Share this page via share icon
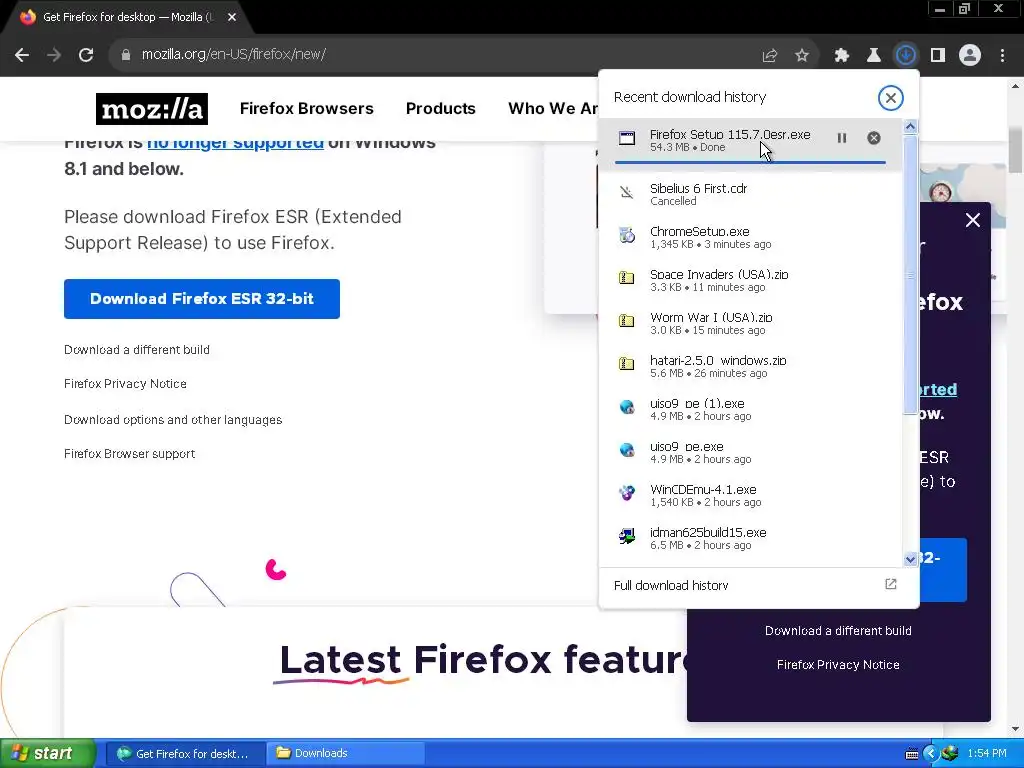 click(x=770, y=56)
